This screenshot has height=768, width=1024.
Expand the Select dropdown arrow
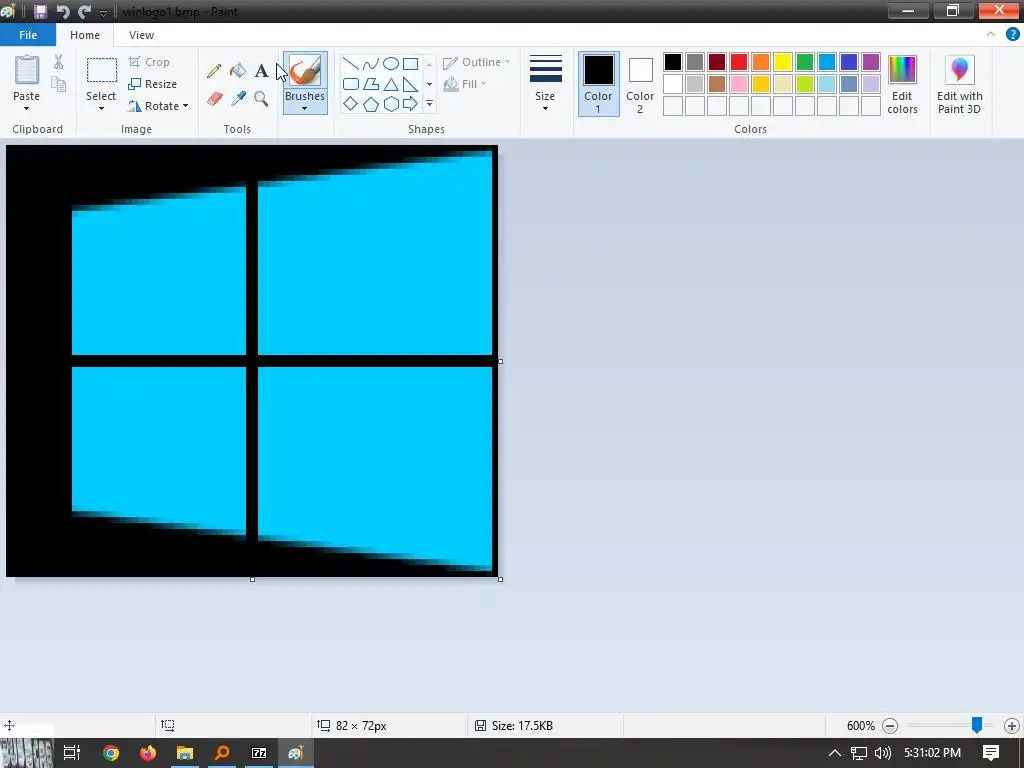click(102, 108)
